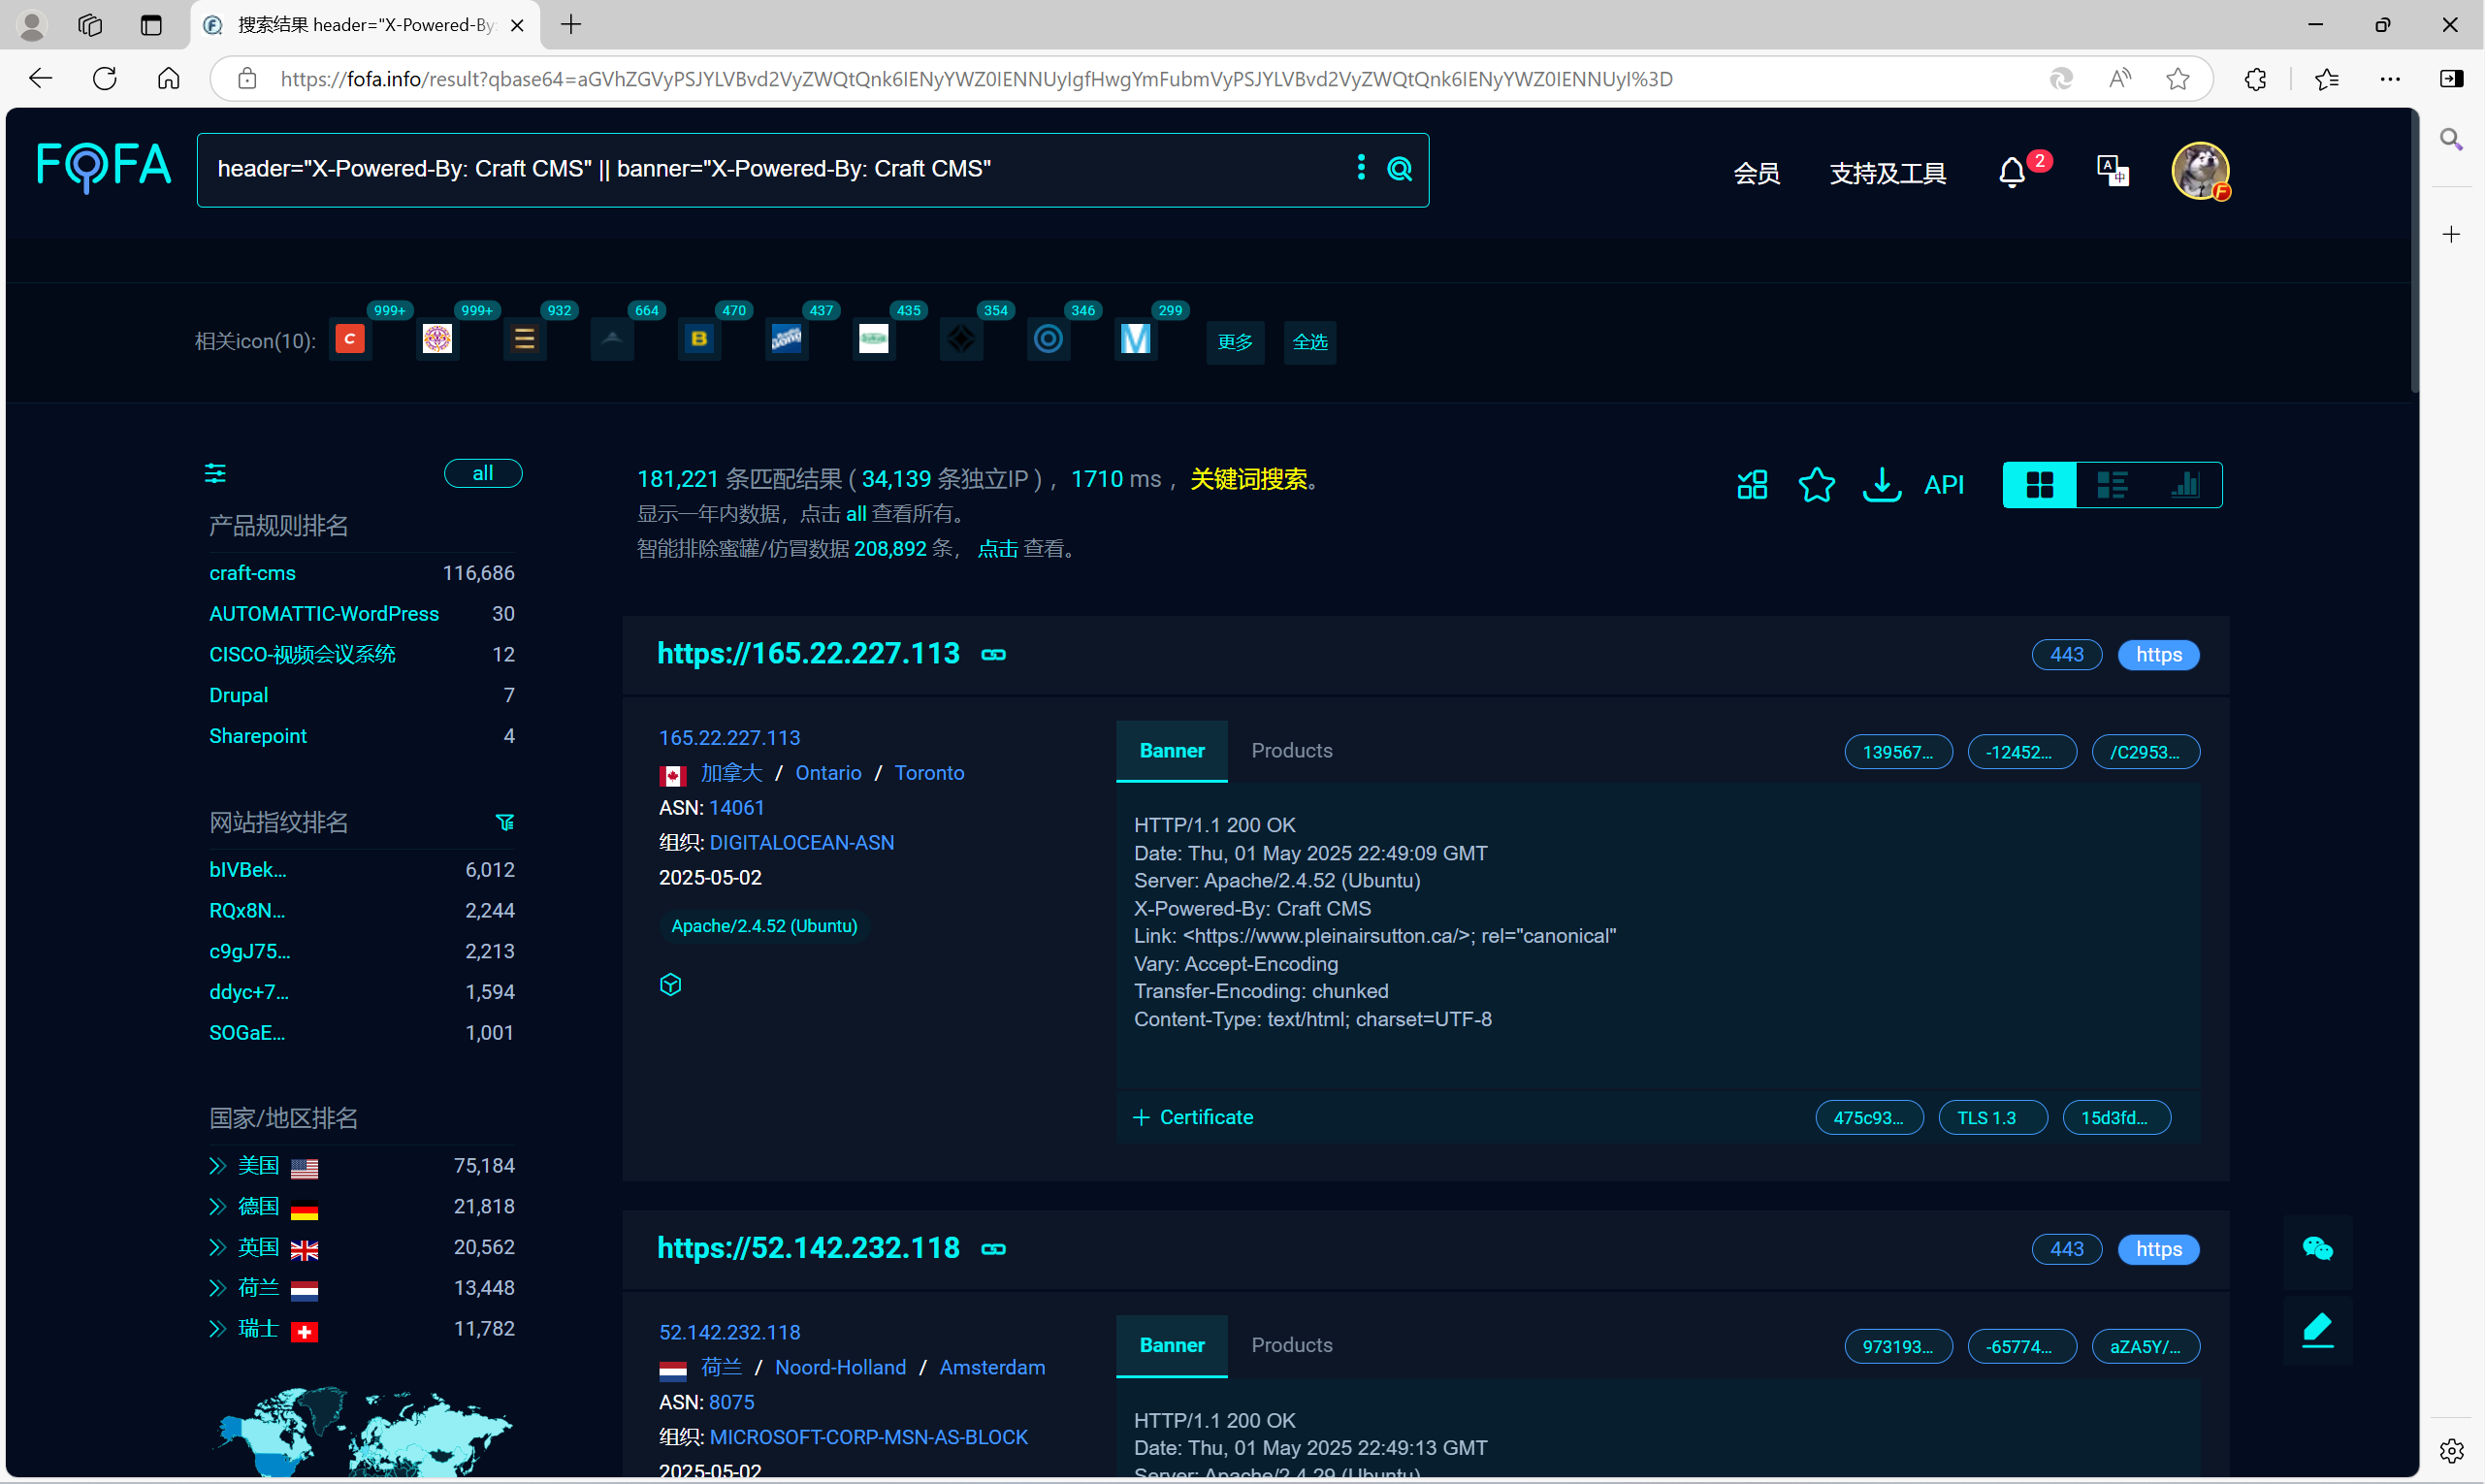
Task: Select the yellow B related icon
Action: coord(699,340)
